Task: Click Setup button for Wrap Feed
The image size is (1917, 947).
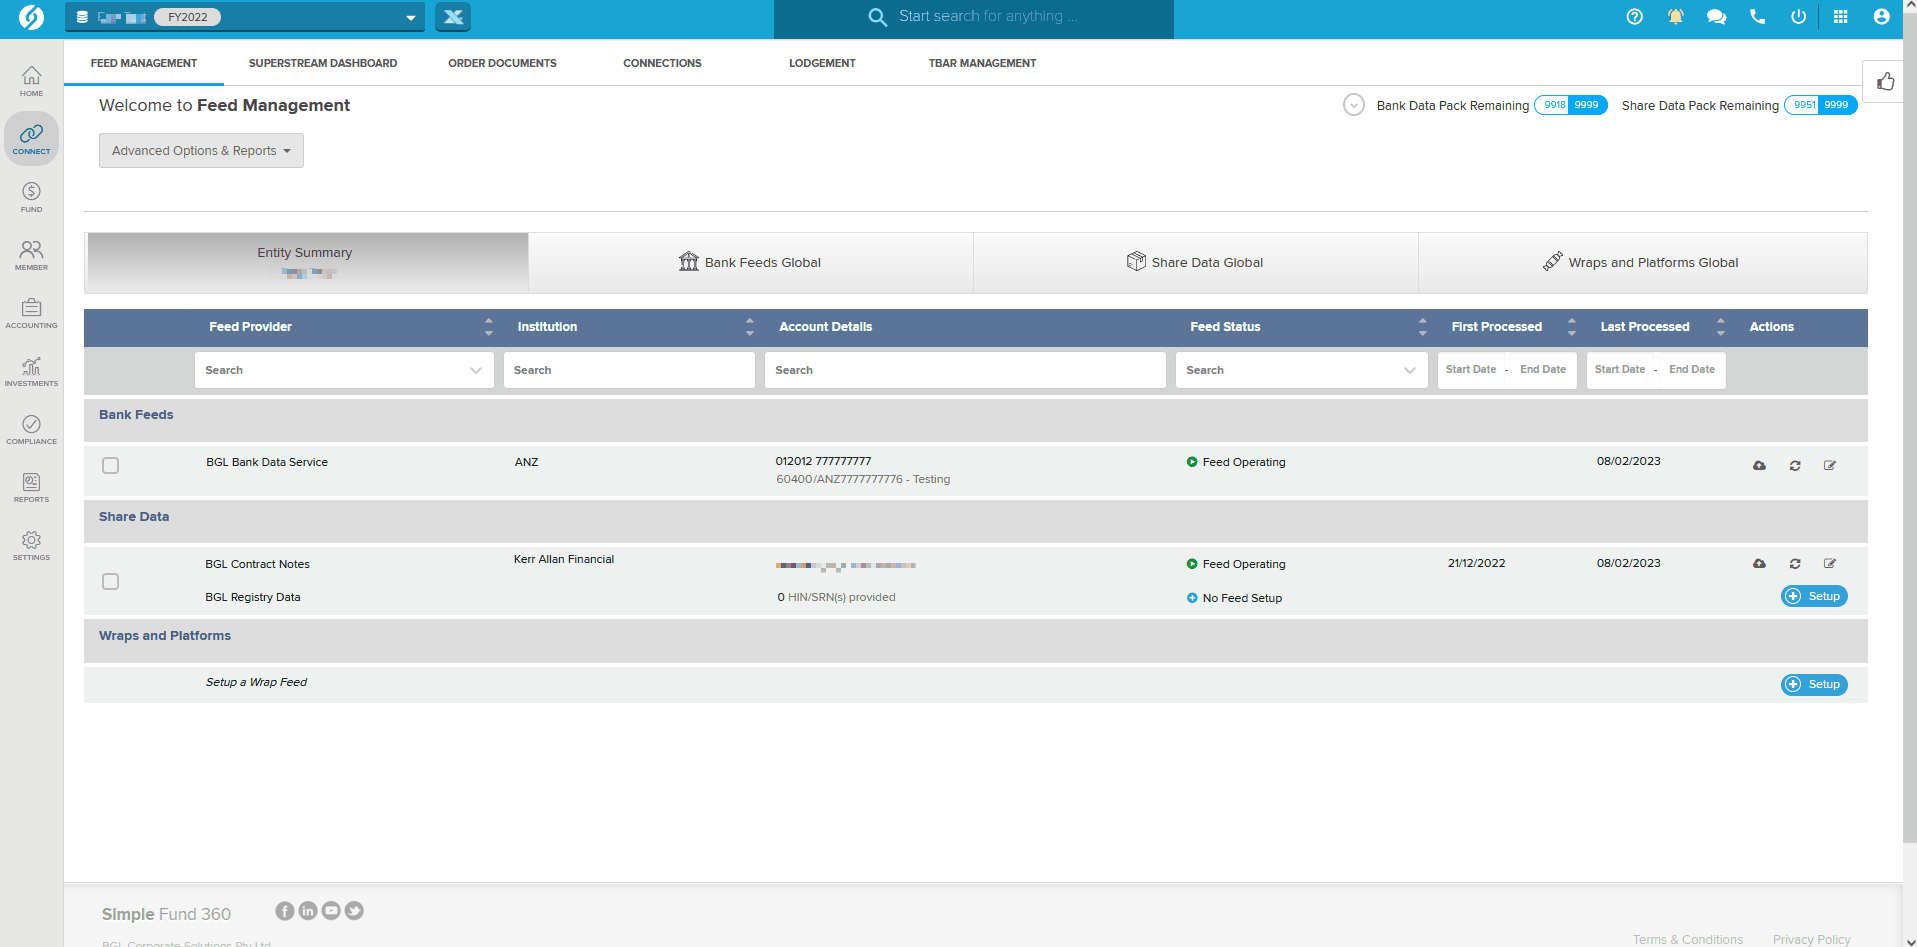Action: coord(1814,684)
